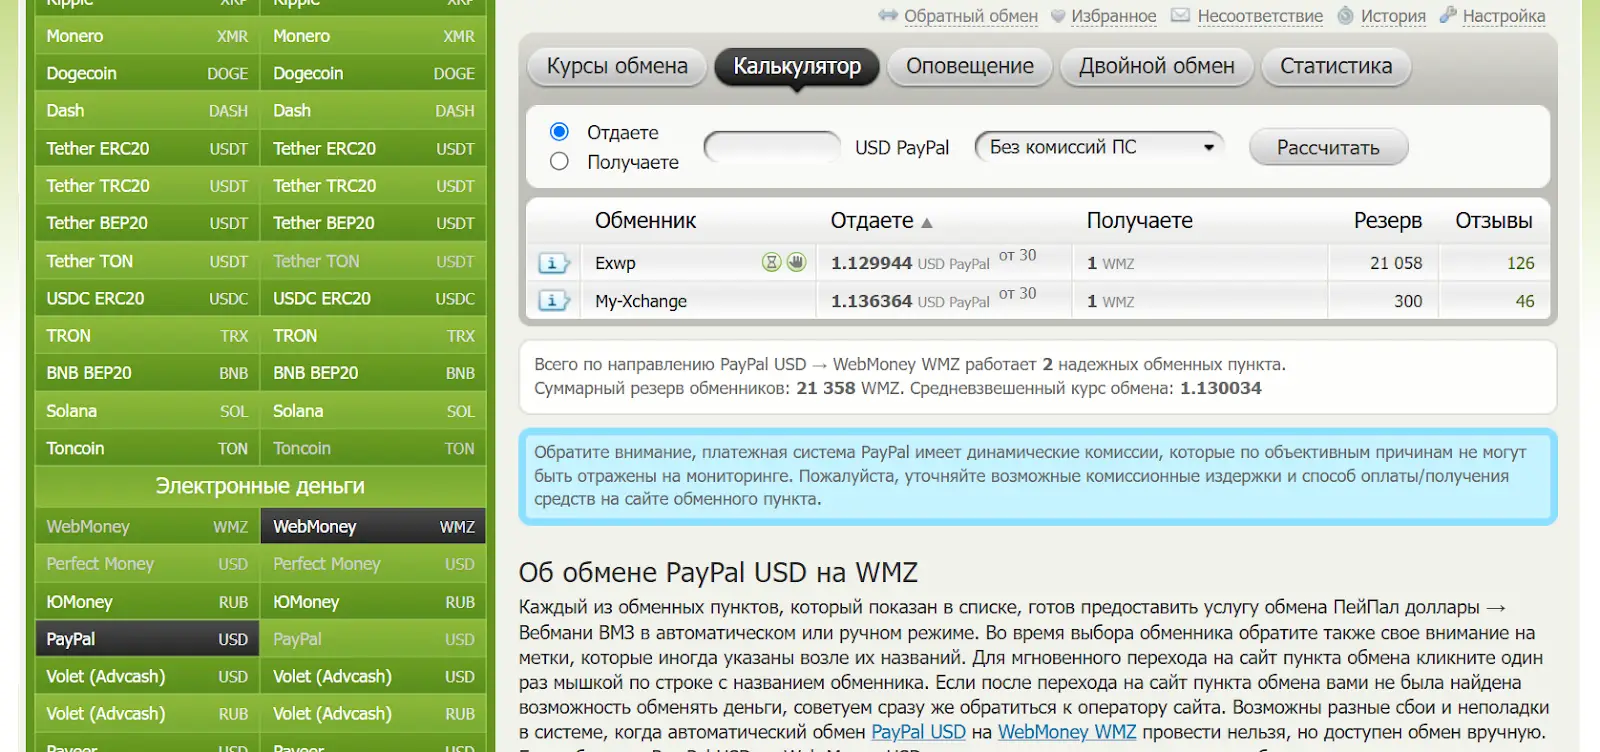1600x752 pixels.
Task: Click the Exwp exchanger name
Action: click(615, 263)
